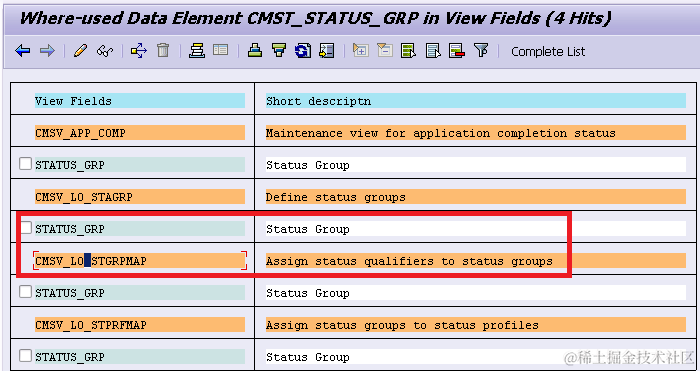
Task: Delete using the trash can icon
Action: [163, 51]
